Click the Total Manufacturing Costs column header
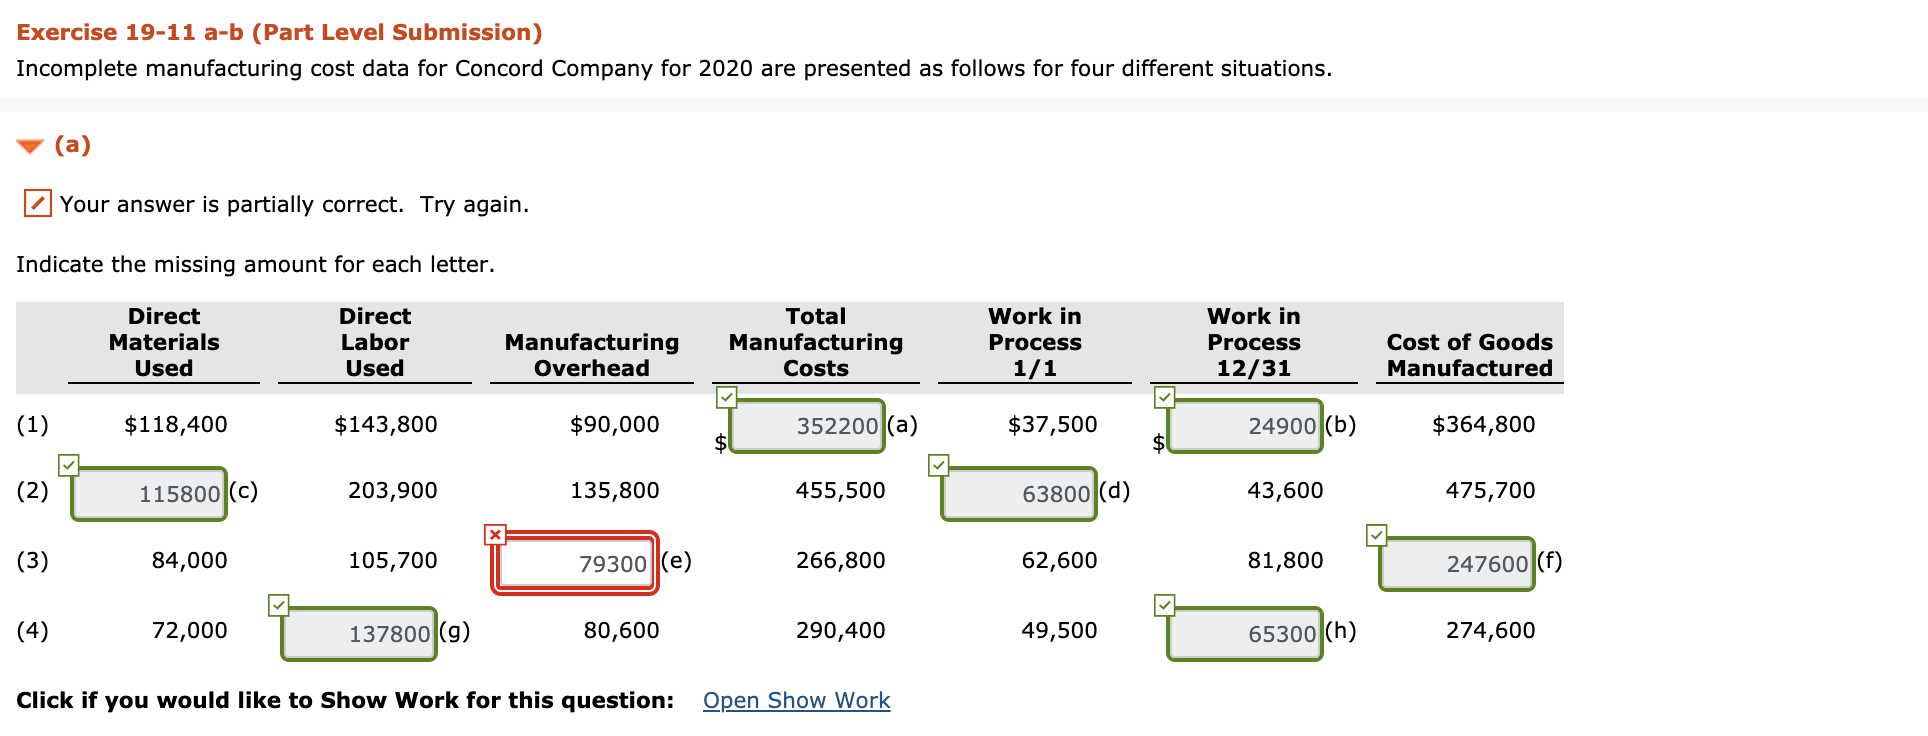The height and width of the screenshot is (736, 1928). [x=816, y=342]
